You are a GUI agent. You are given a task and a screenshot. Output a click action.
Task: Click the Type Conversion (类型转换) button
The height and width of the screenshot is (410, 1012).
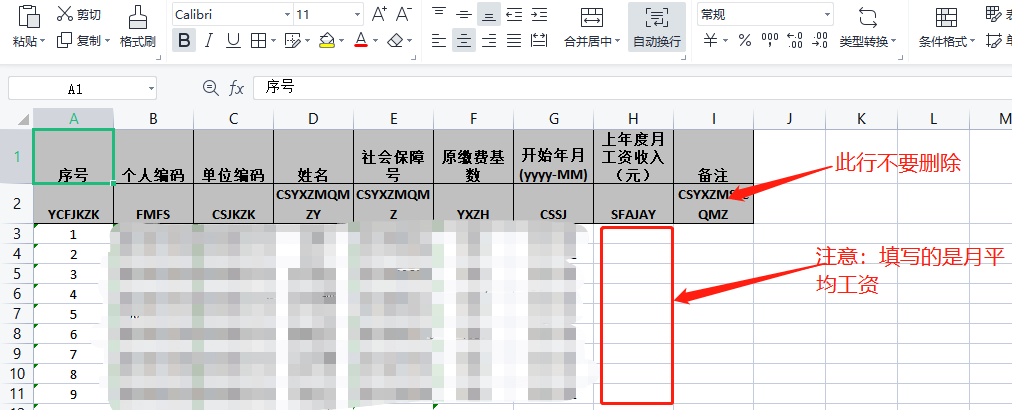click(x=867, y=27)
